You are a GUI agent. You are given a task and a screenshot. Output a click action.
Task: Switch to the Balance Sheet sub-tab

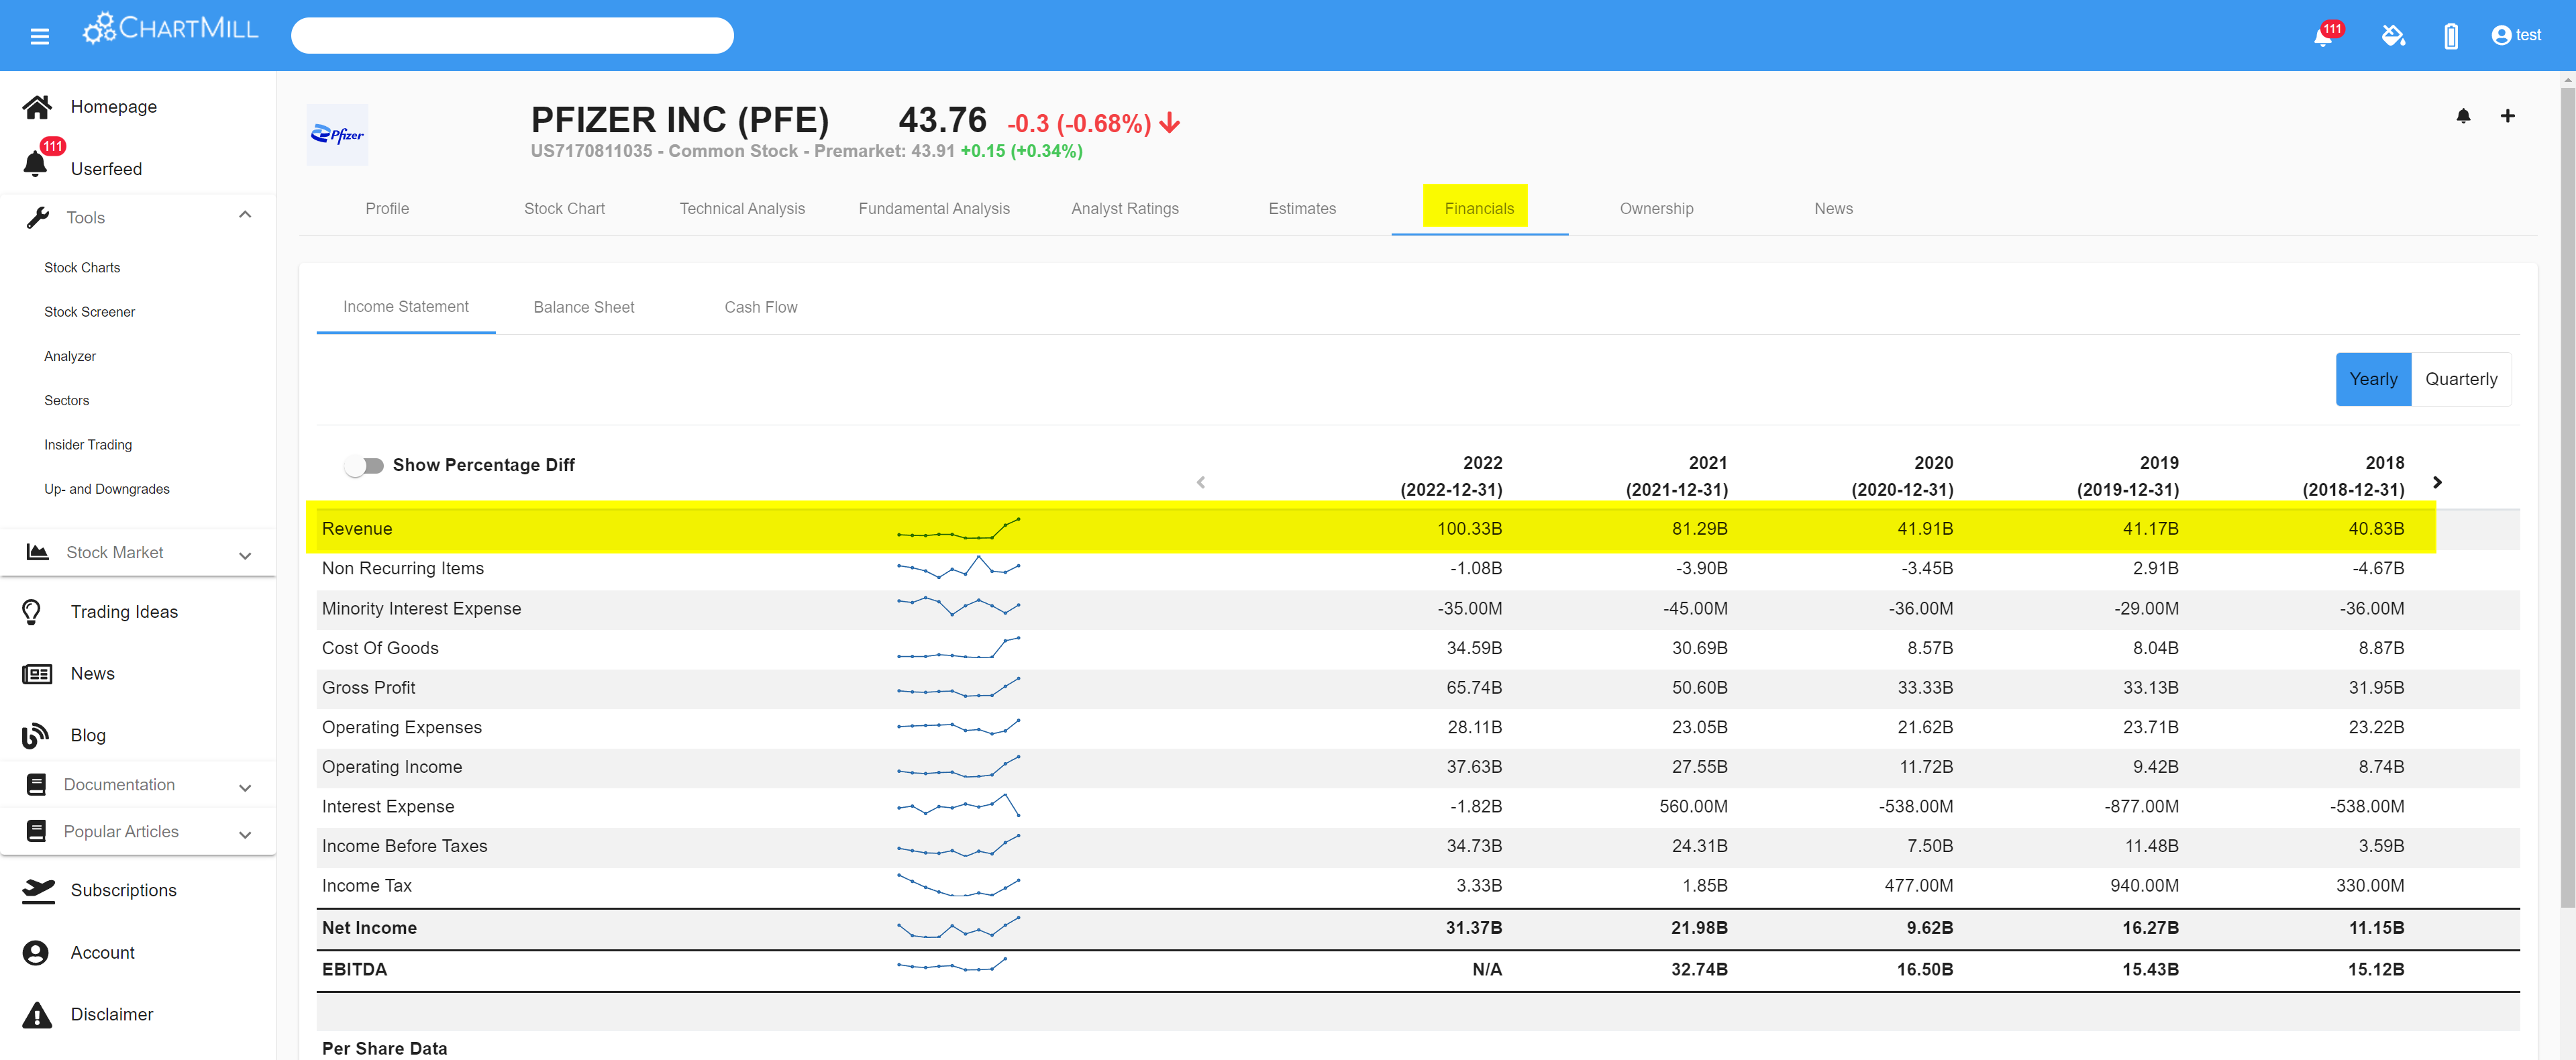click(584, 307)
